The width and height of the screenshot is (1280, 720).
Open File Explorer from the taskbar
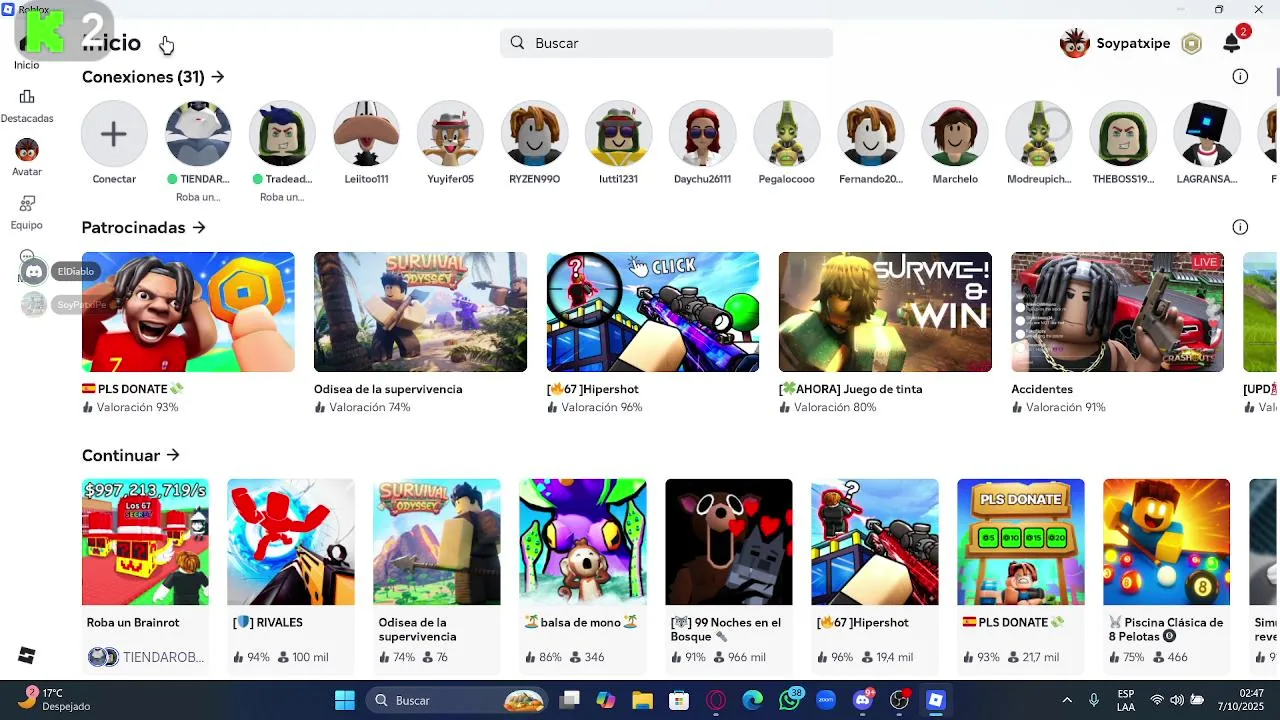pyautogui.click(x=642, y=700)
